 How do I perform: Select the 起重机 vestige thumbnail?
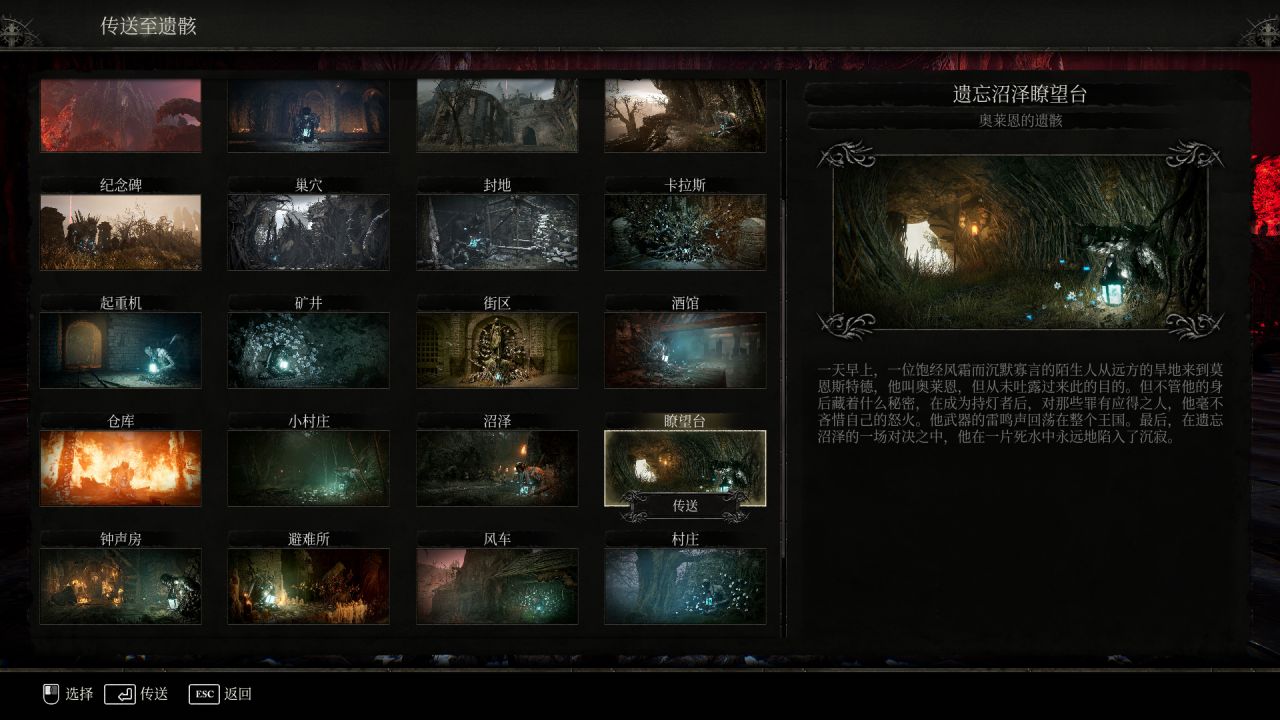(x=121, y=350)
